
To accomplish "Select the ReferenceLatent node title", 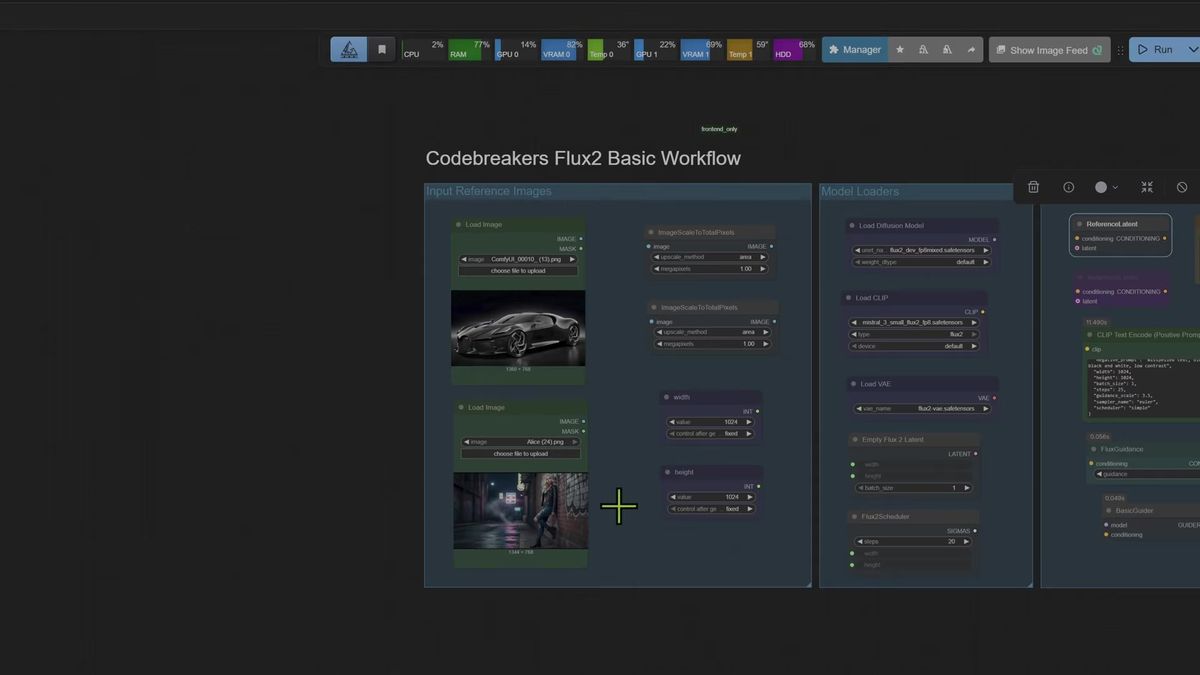I will pyautogui.click(x=1112, y=224).
